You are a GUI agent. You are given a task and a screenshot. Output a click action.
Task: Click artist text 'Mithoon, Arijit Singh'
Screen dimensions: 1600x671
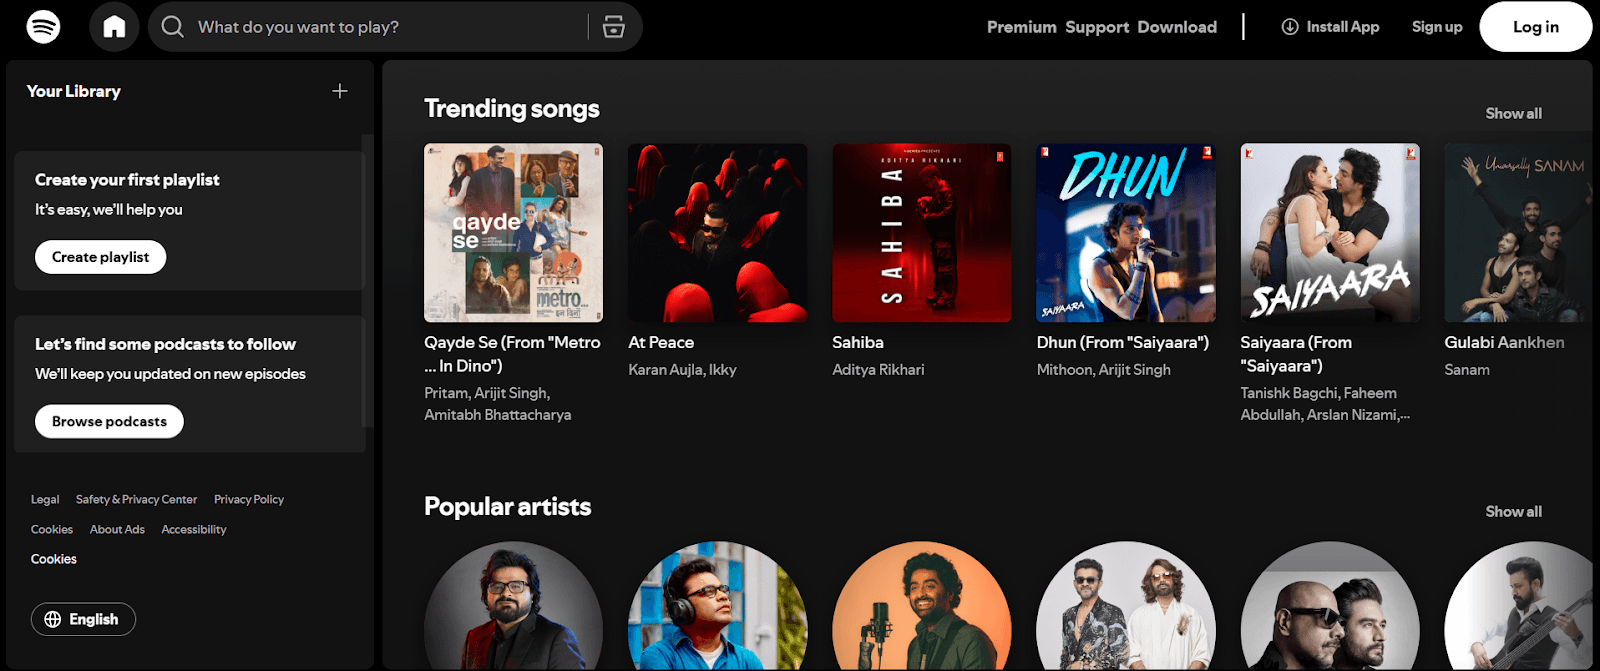click(1103, 369)
